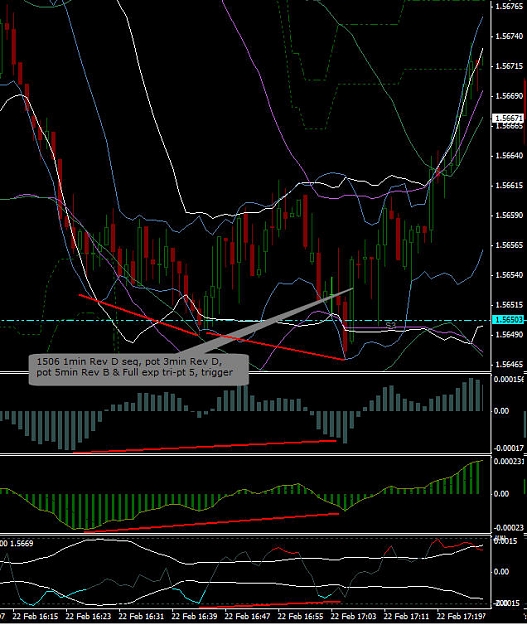
Task: Click time label 22 Feb 17:19
Action: (461, 616)
